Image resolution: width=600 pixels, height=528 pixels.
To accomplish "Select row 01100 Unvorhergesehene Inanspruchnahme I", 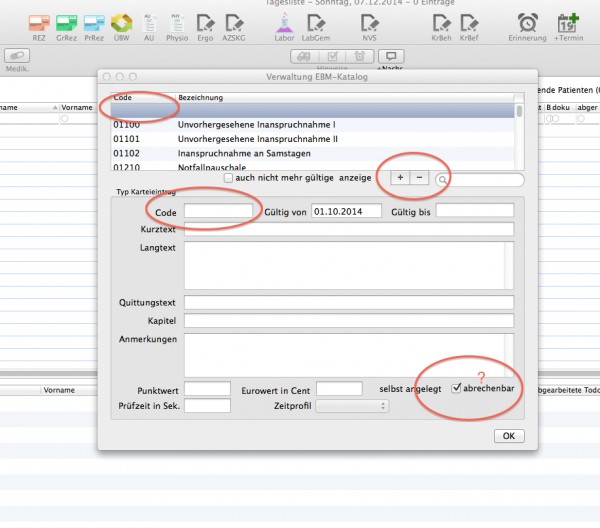I will click(x=313, y=125).
